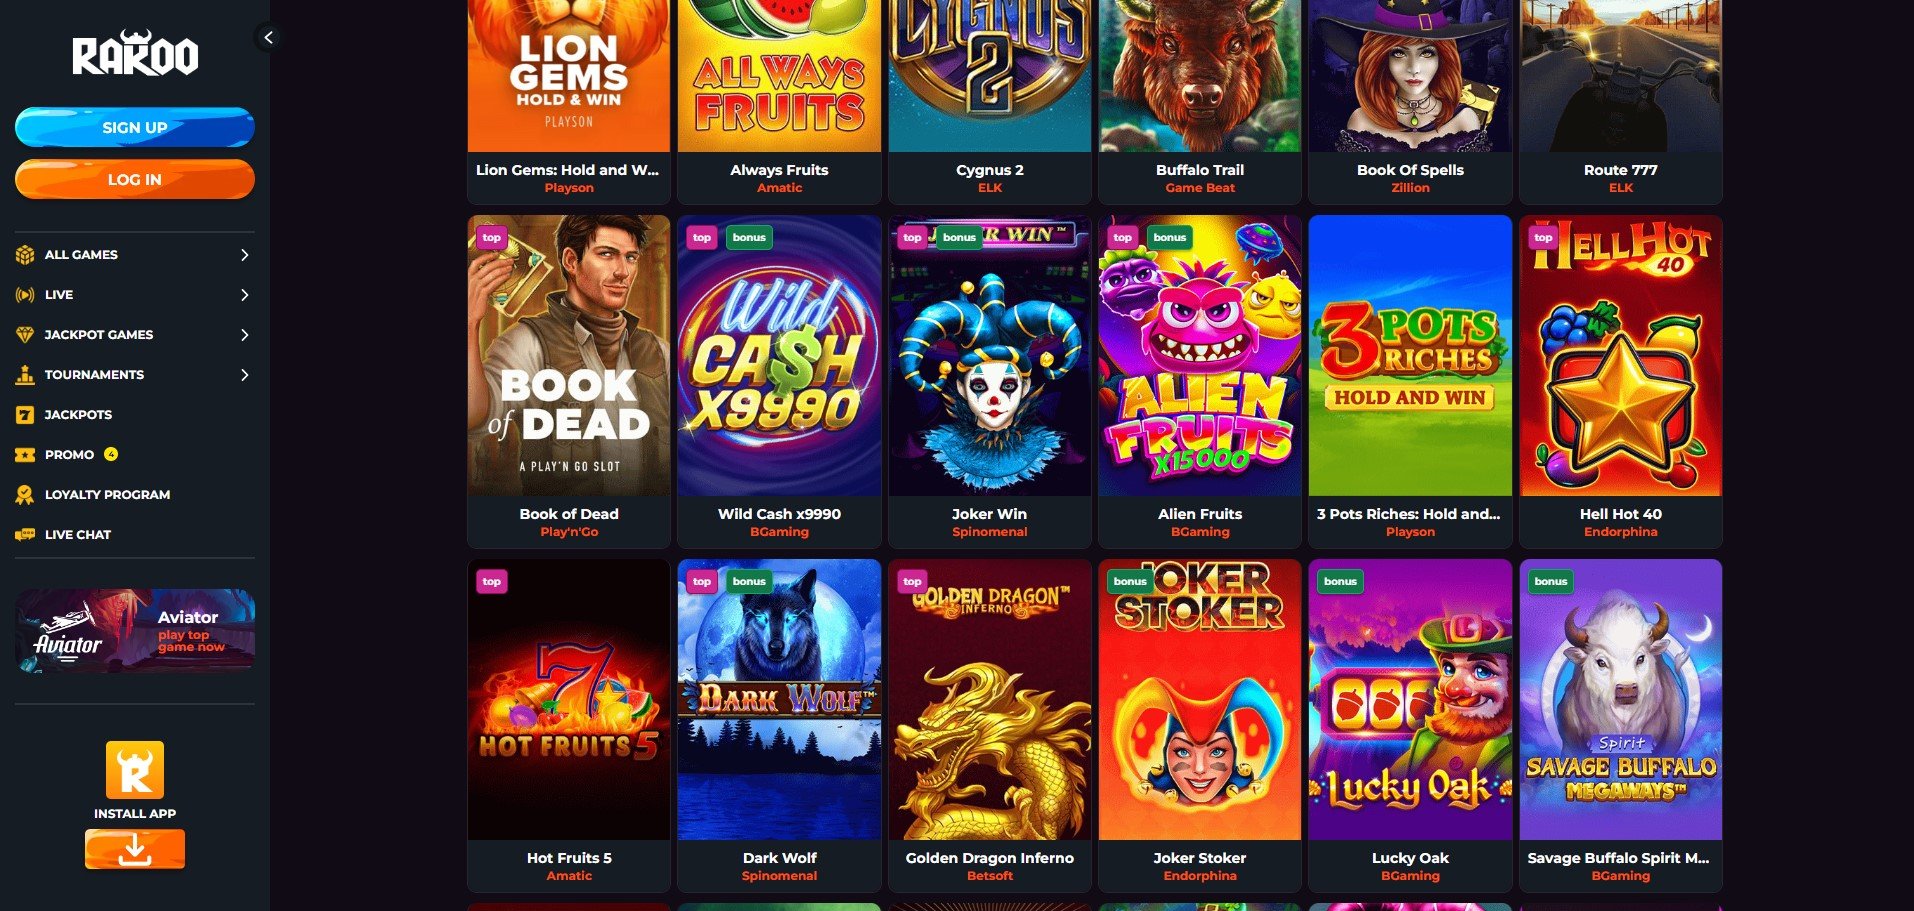This screenshot has height=911, width=1914.
Task: Click the Install App download arrow button
Action: point(135,850)
